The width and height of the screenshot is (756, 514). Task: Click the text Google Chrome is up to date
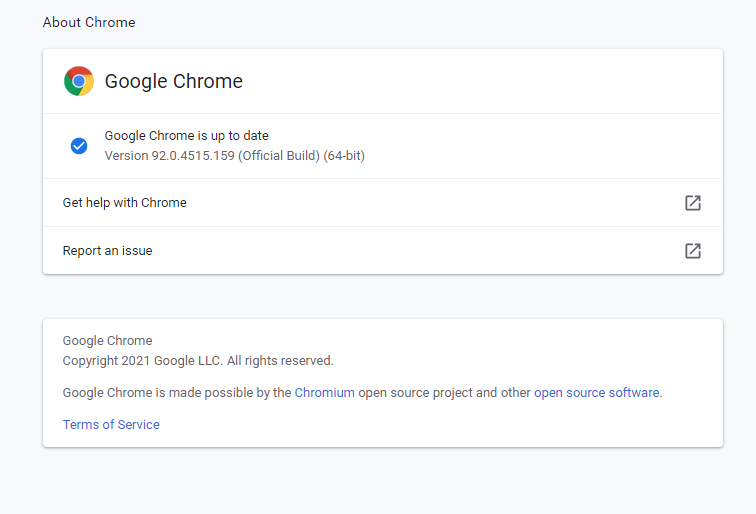pyautogui.click(x=187, y=135)
